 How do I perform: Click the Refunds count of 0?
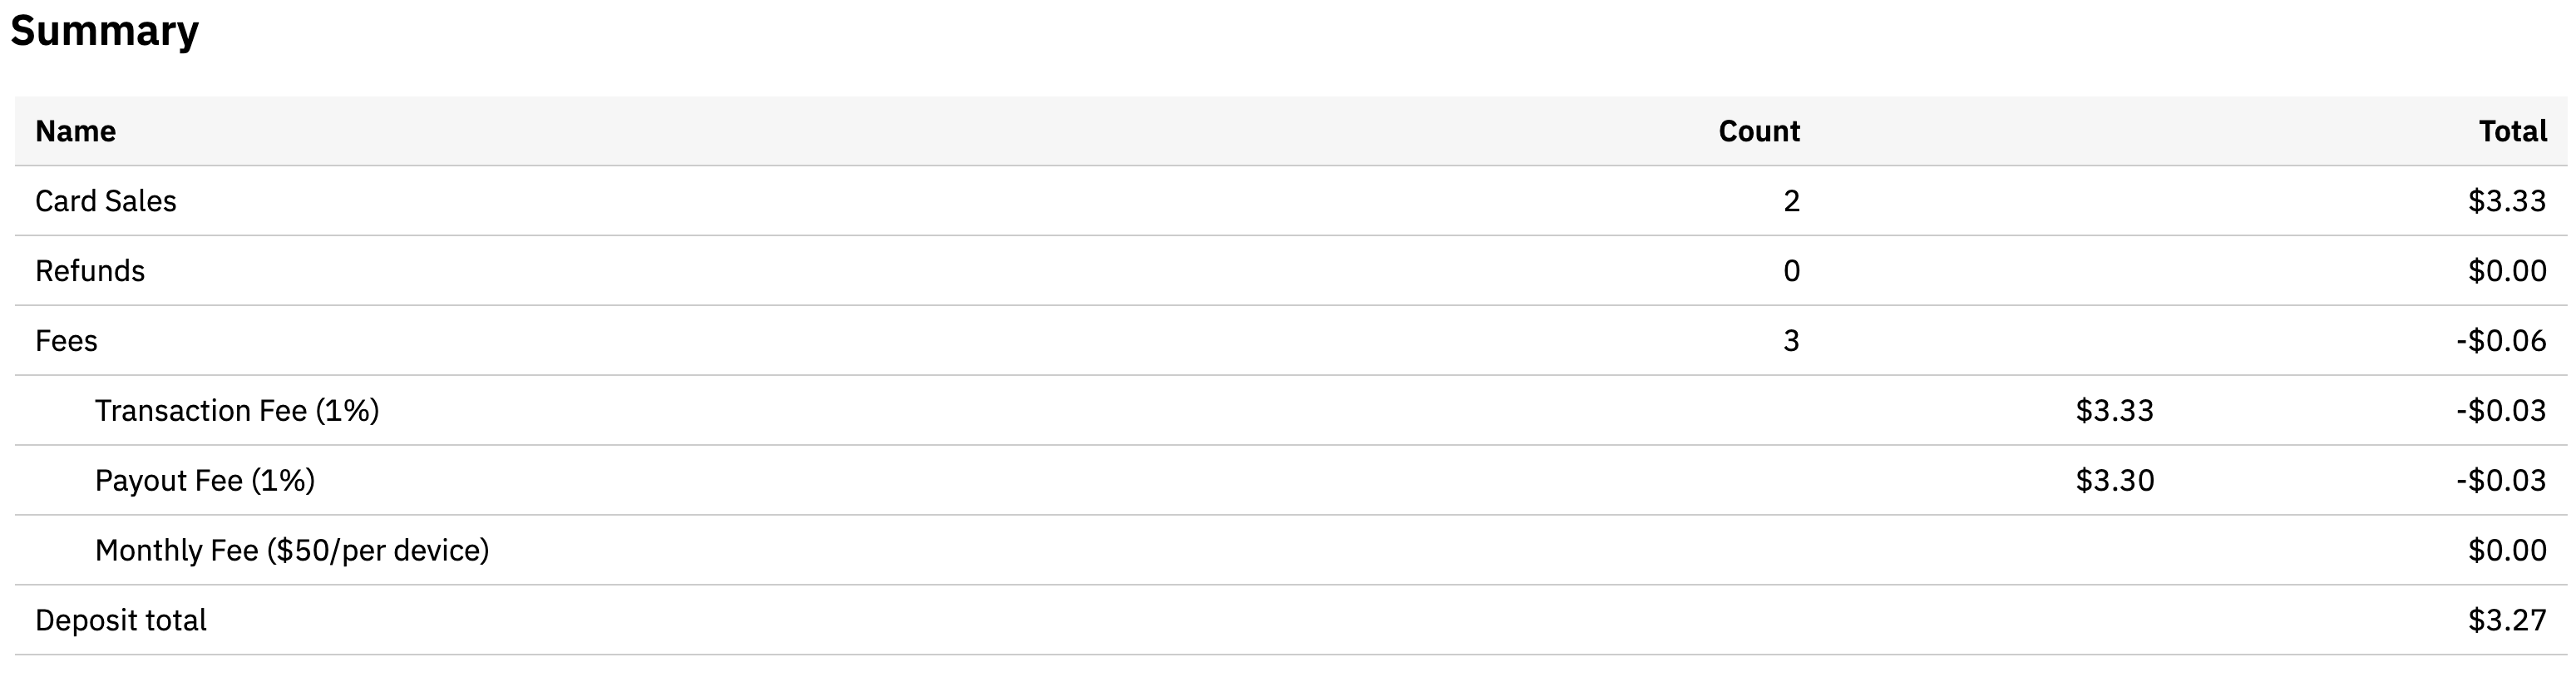click(x=1791, y=271)
